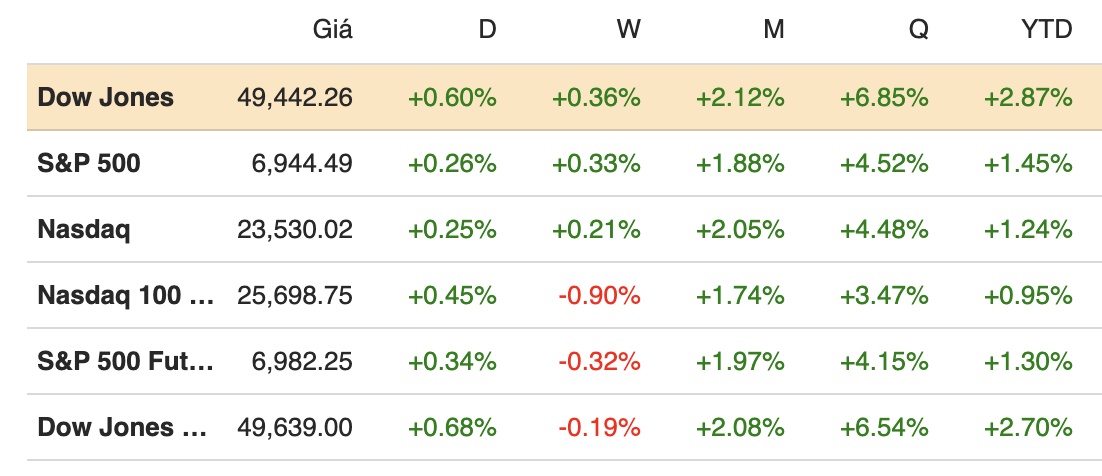Image resolution: width=1102 pixels, height=476 pixels.
Task: Click the red -0.90% weekly value
Action: (x=599, y=295)
